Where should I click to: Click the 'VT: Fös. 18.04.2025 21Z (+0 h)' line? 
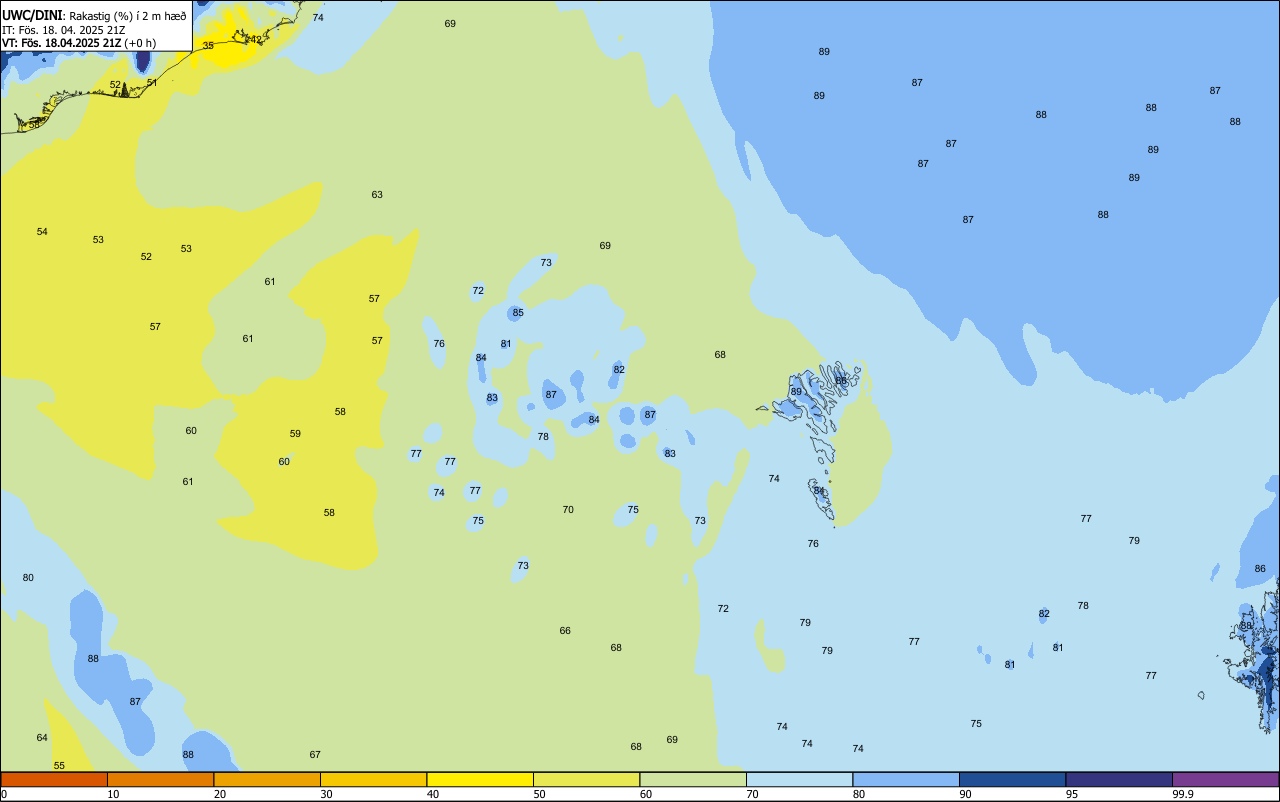click(x=79, y=43)
